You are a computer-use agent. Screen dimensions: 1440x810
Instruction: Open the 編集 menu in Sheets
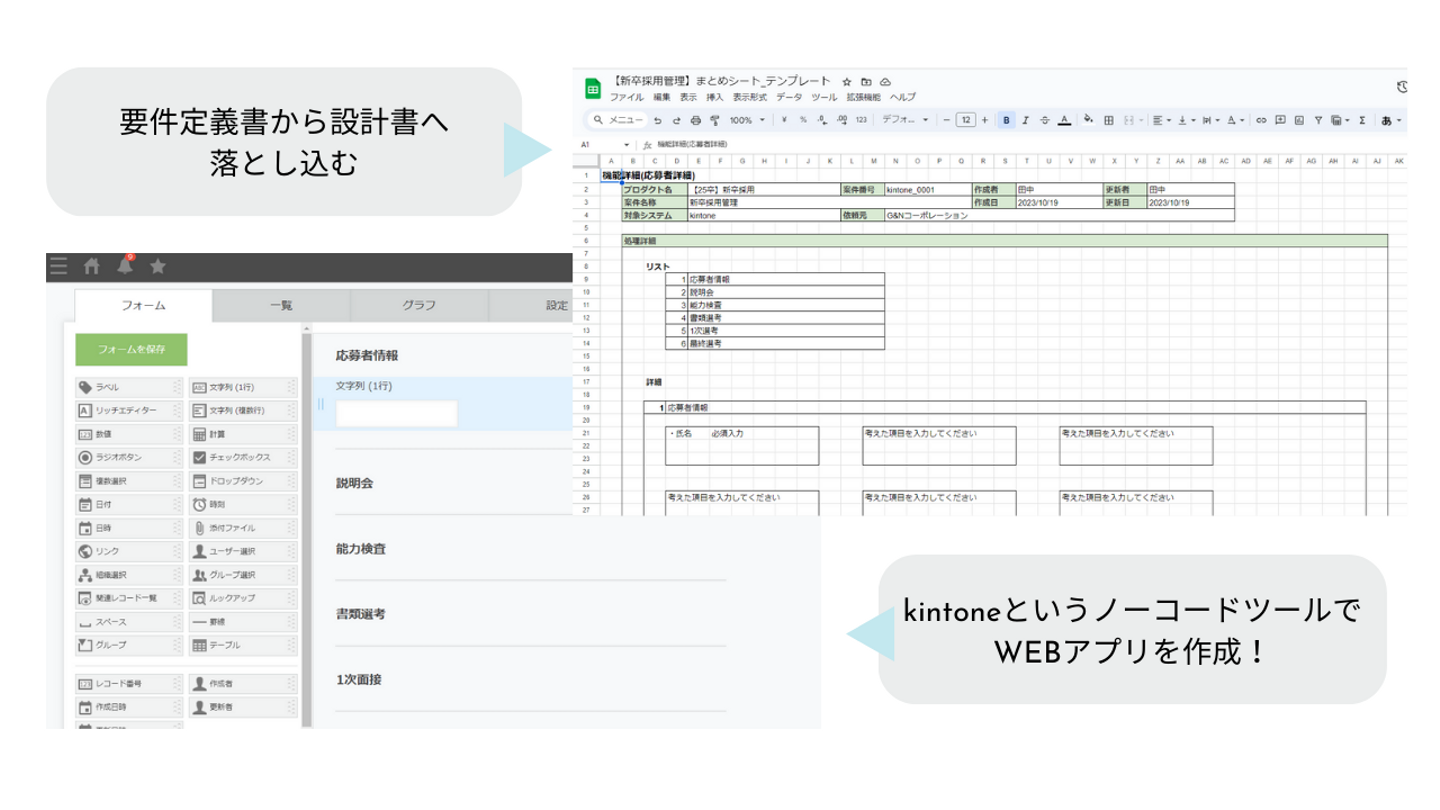pyautogui.click(x=661, y=97)
